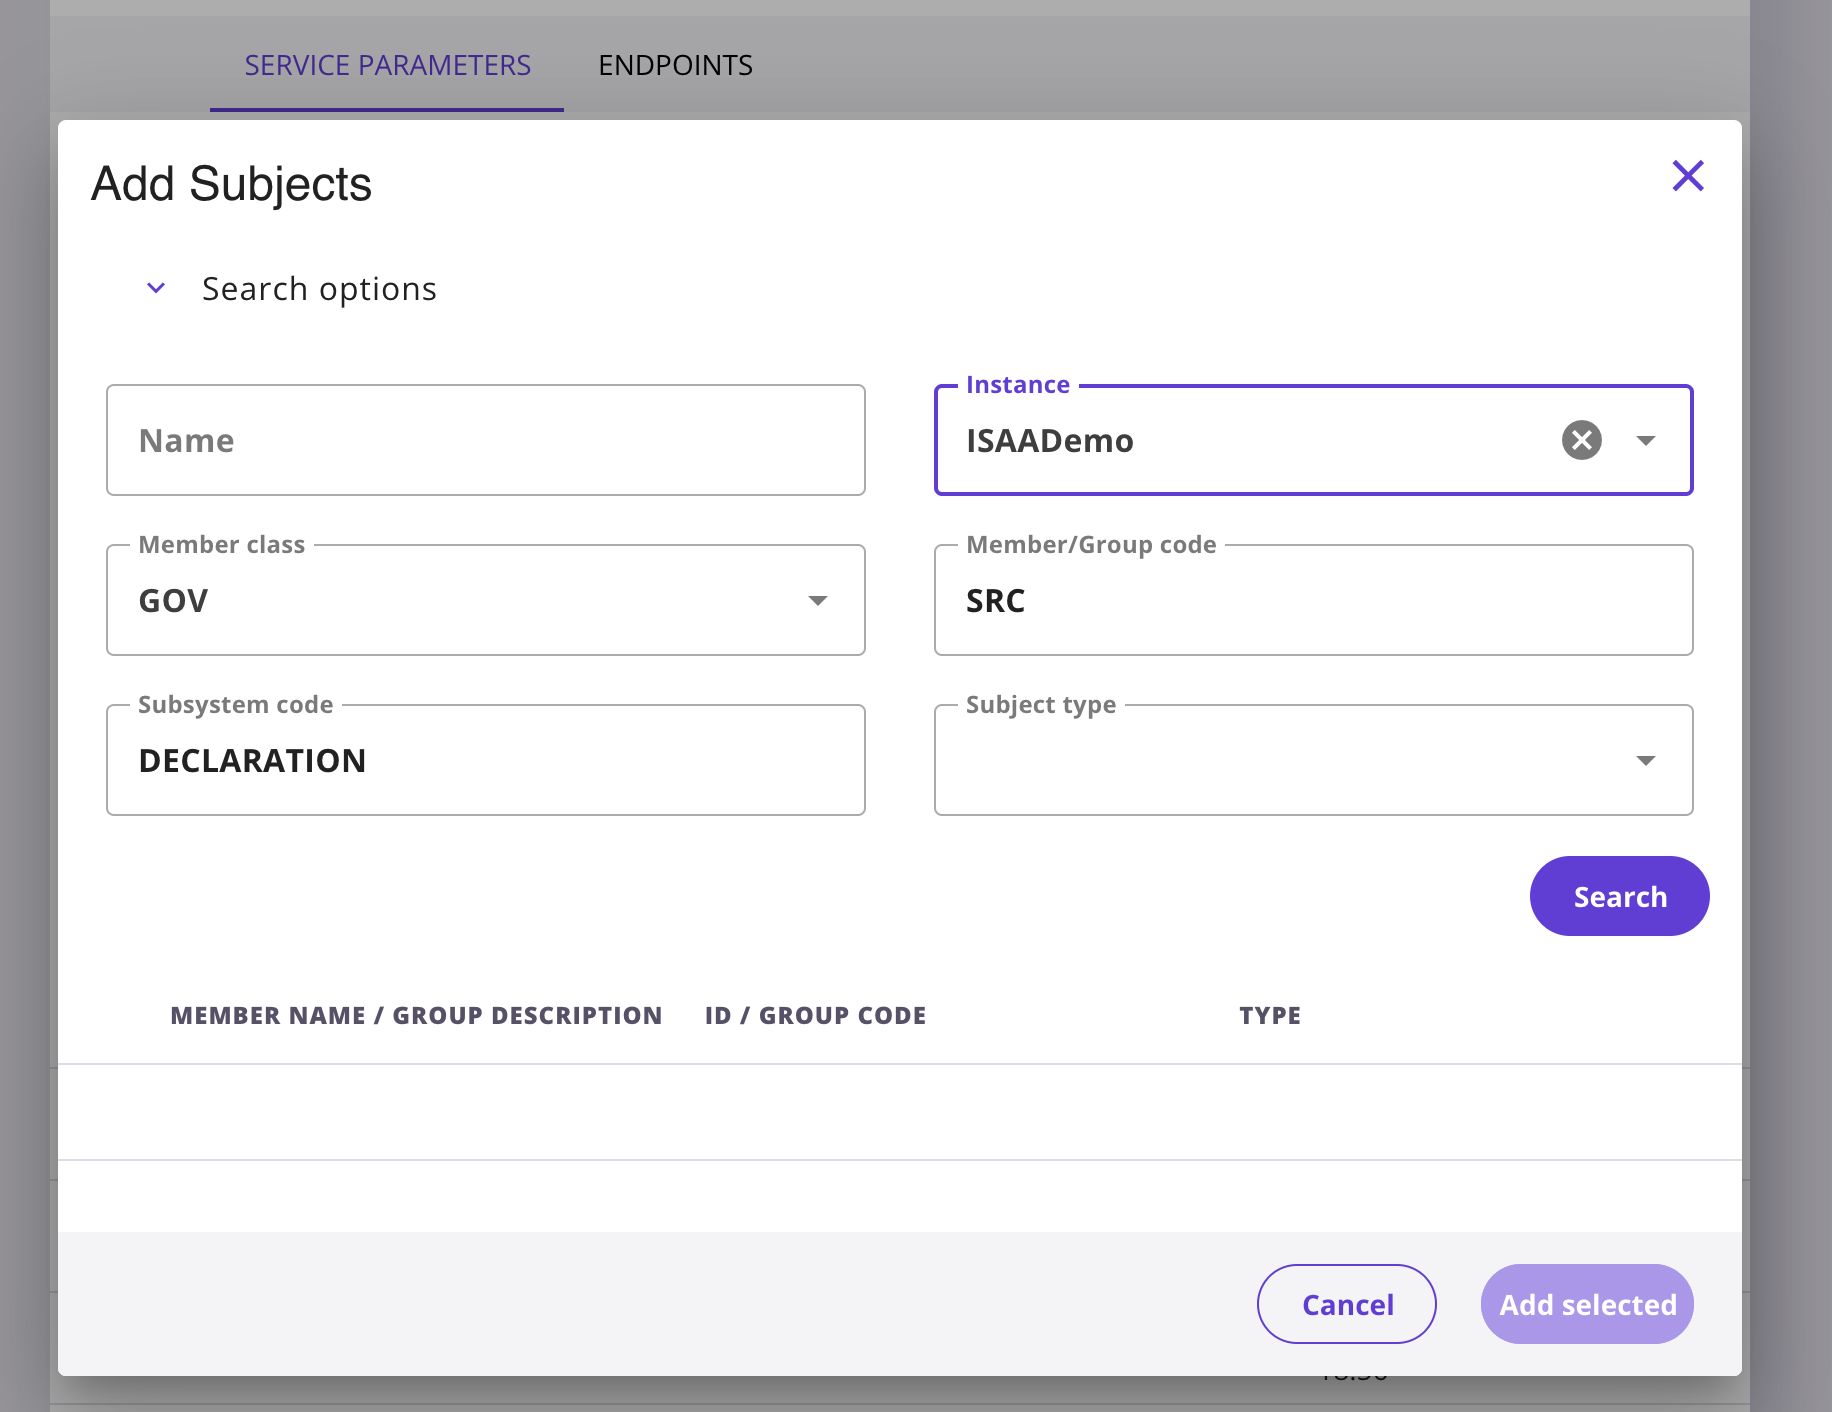The image size is (1832, 1412).
Task: Cancel the Add Subjects dialog
Action: (x=1346, y=1304)
